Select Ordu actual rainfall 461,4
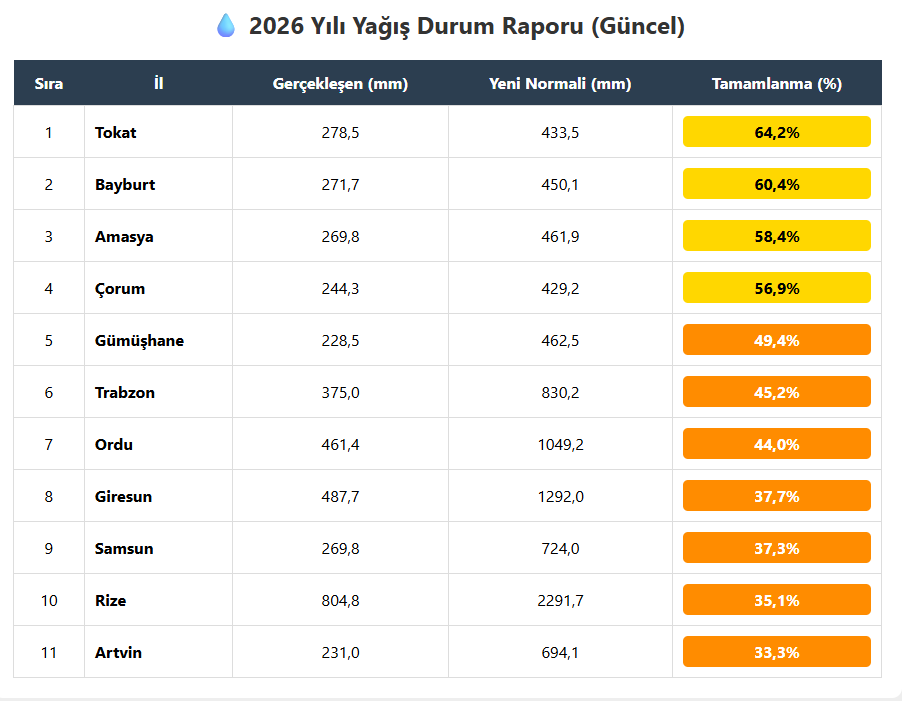Image resolution: width=902 pixels, height=701 pixels. (340, 445)
